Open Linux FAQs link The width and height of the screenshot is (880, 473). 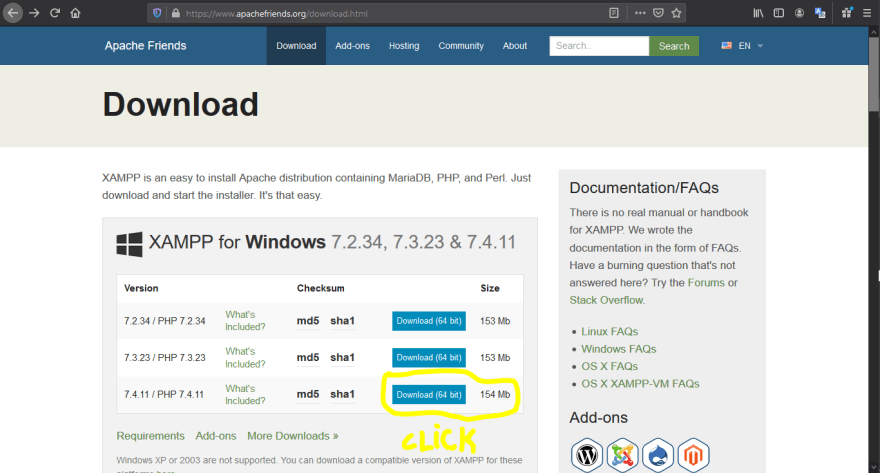point(609,332)
